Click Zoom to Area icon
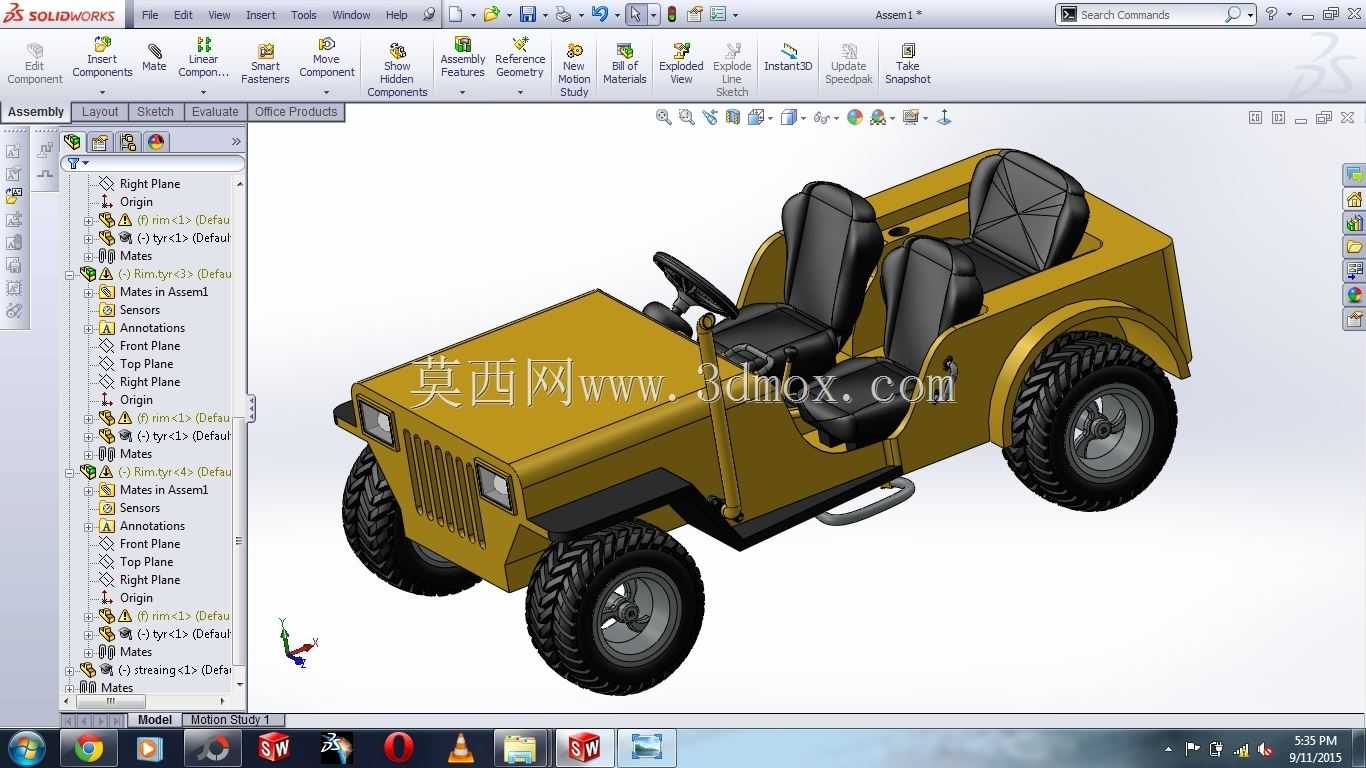Viewport: 1366px width, 768px height. click(x=686, y=118)
